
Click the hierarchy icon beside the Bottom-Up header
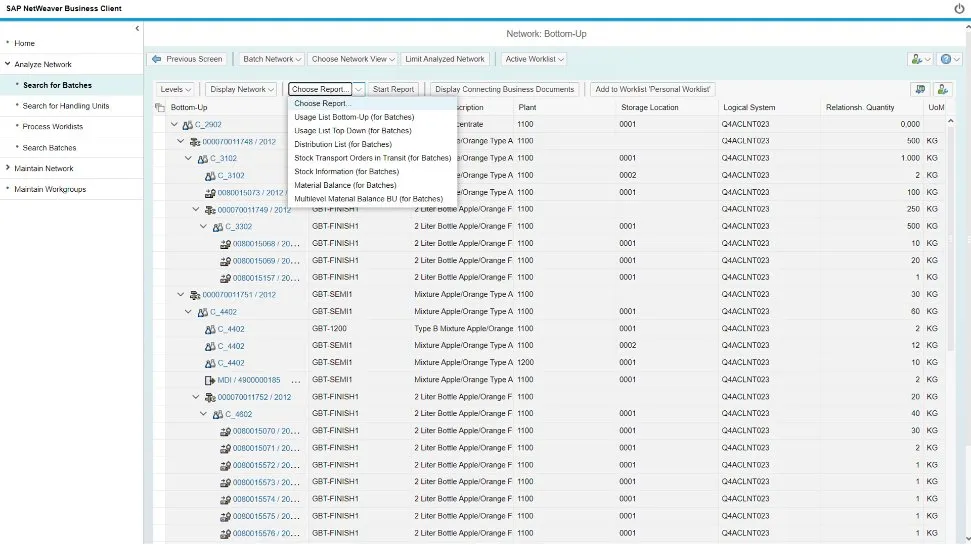coord(160,107)
